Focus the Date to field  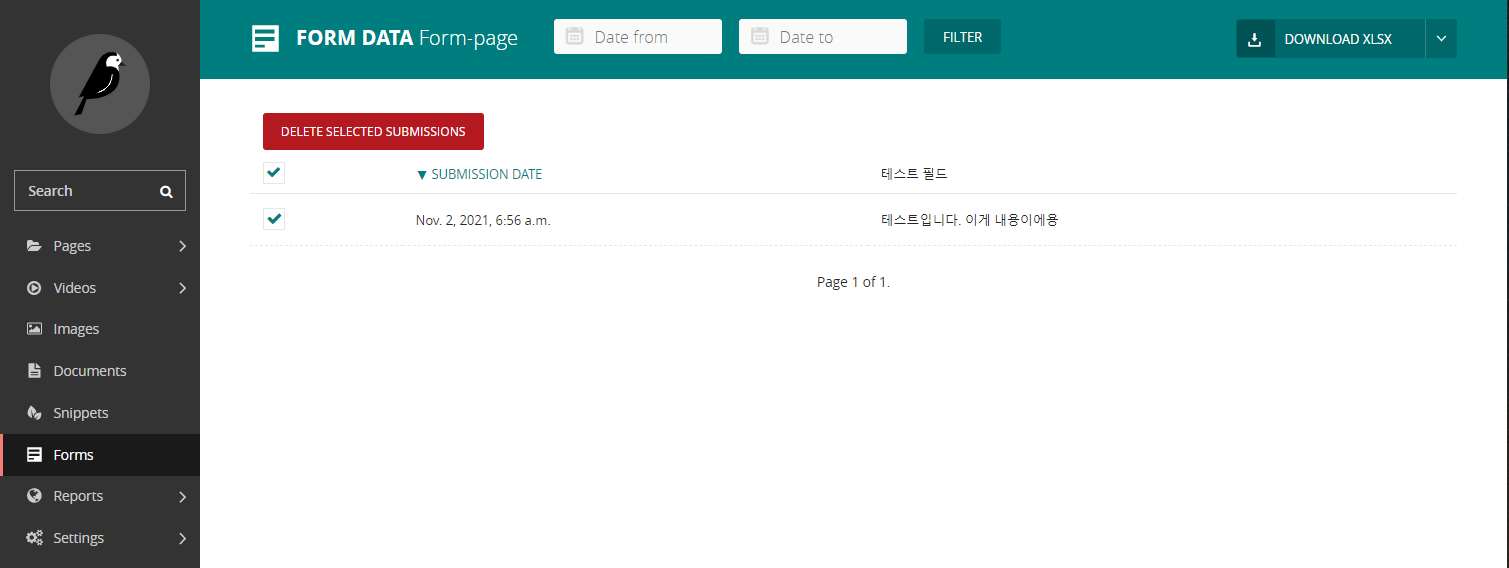pyautogui.click(x=823, y=37)
